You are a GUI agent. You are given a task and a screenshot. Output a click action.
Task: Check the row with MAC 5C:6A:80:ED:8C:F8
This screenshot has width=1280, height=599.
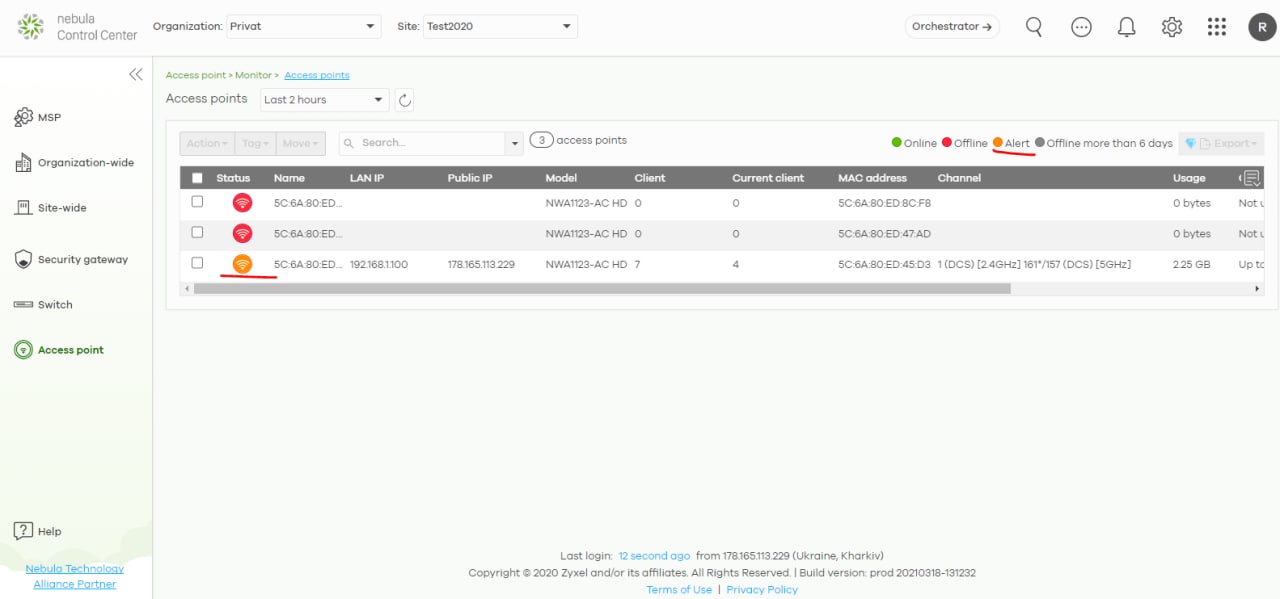click(x=197, y=202)
